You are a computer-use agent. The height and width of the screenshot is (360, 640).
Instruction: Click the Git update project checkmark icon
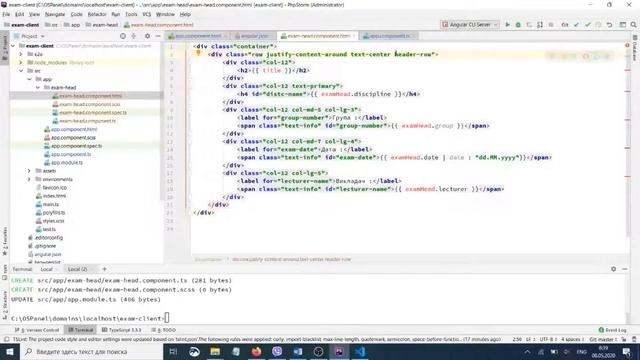pos(576,24)
